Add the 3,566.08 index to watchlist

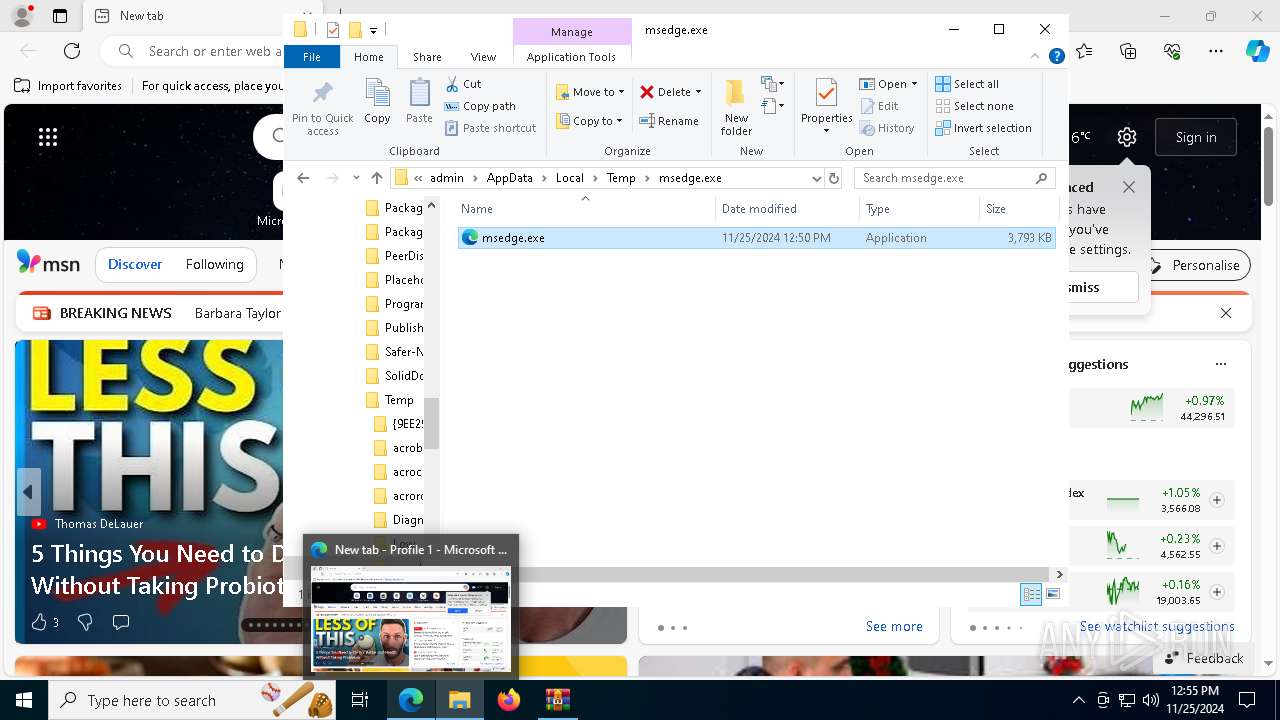coord(1217,499)
